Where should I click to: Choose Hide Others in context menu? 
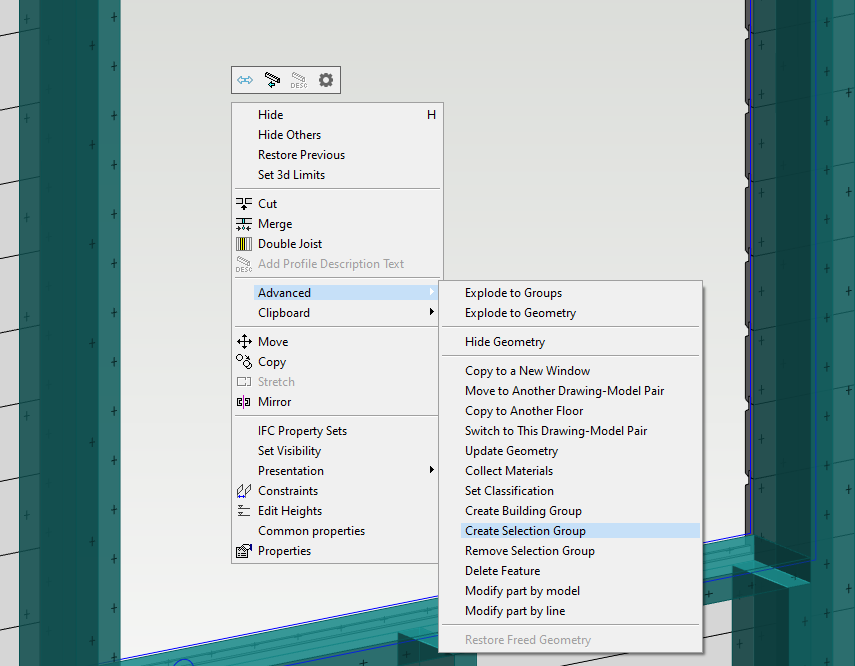(289, 135)
